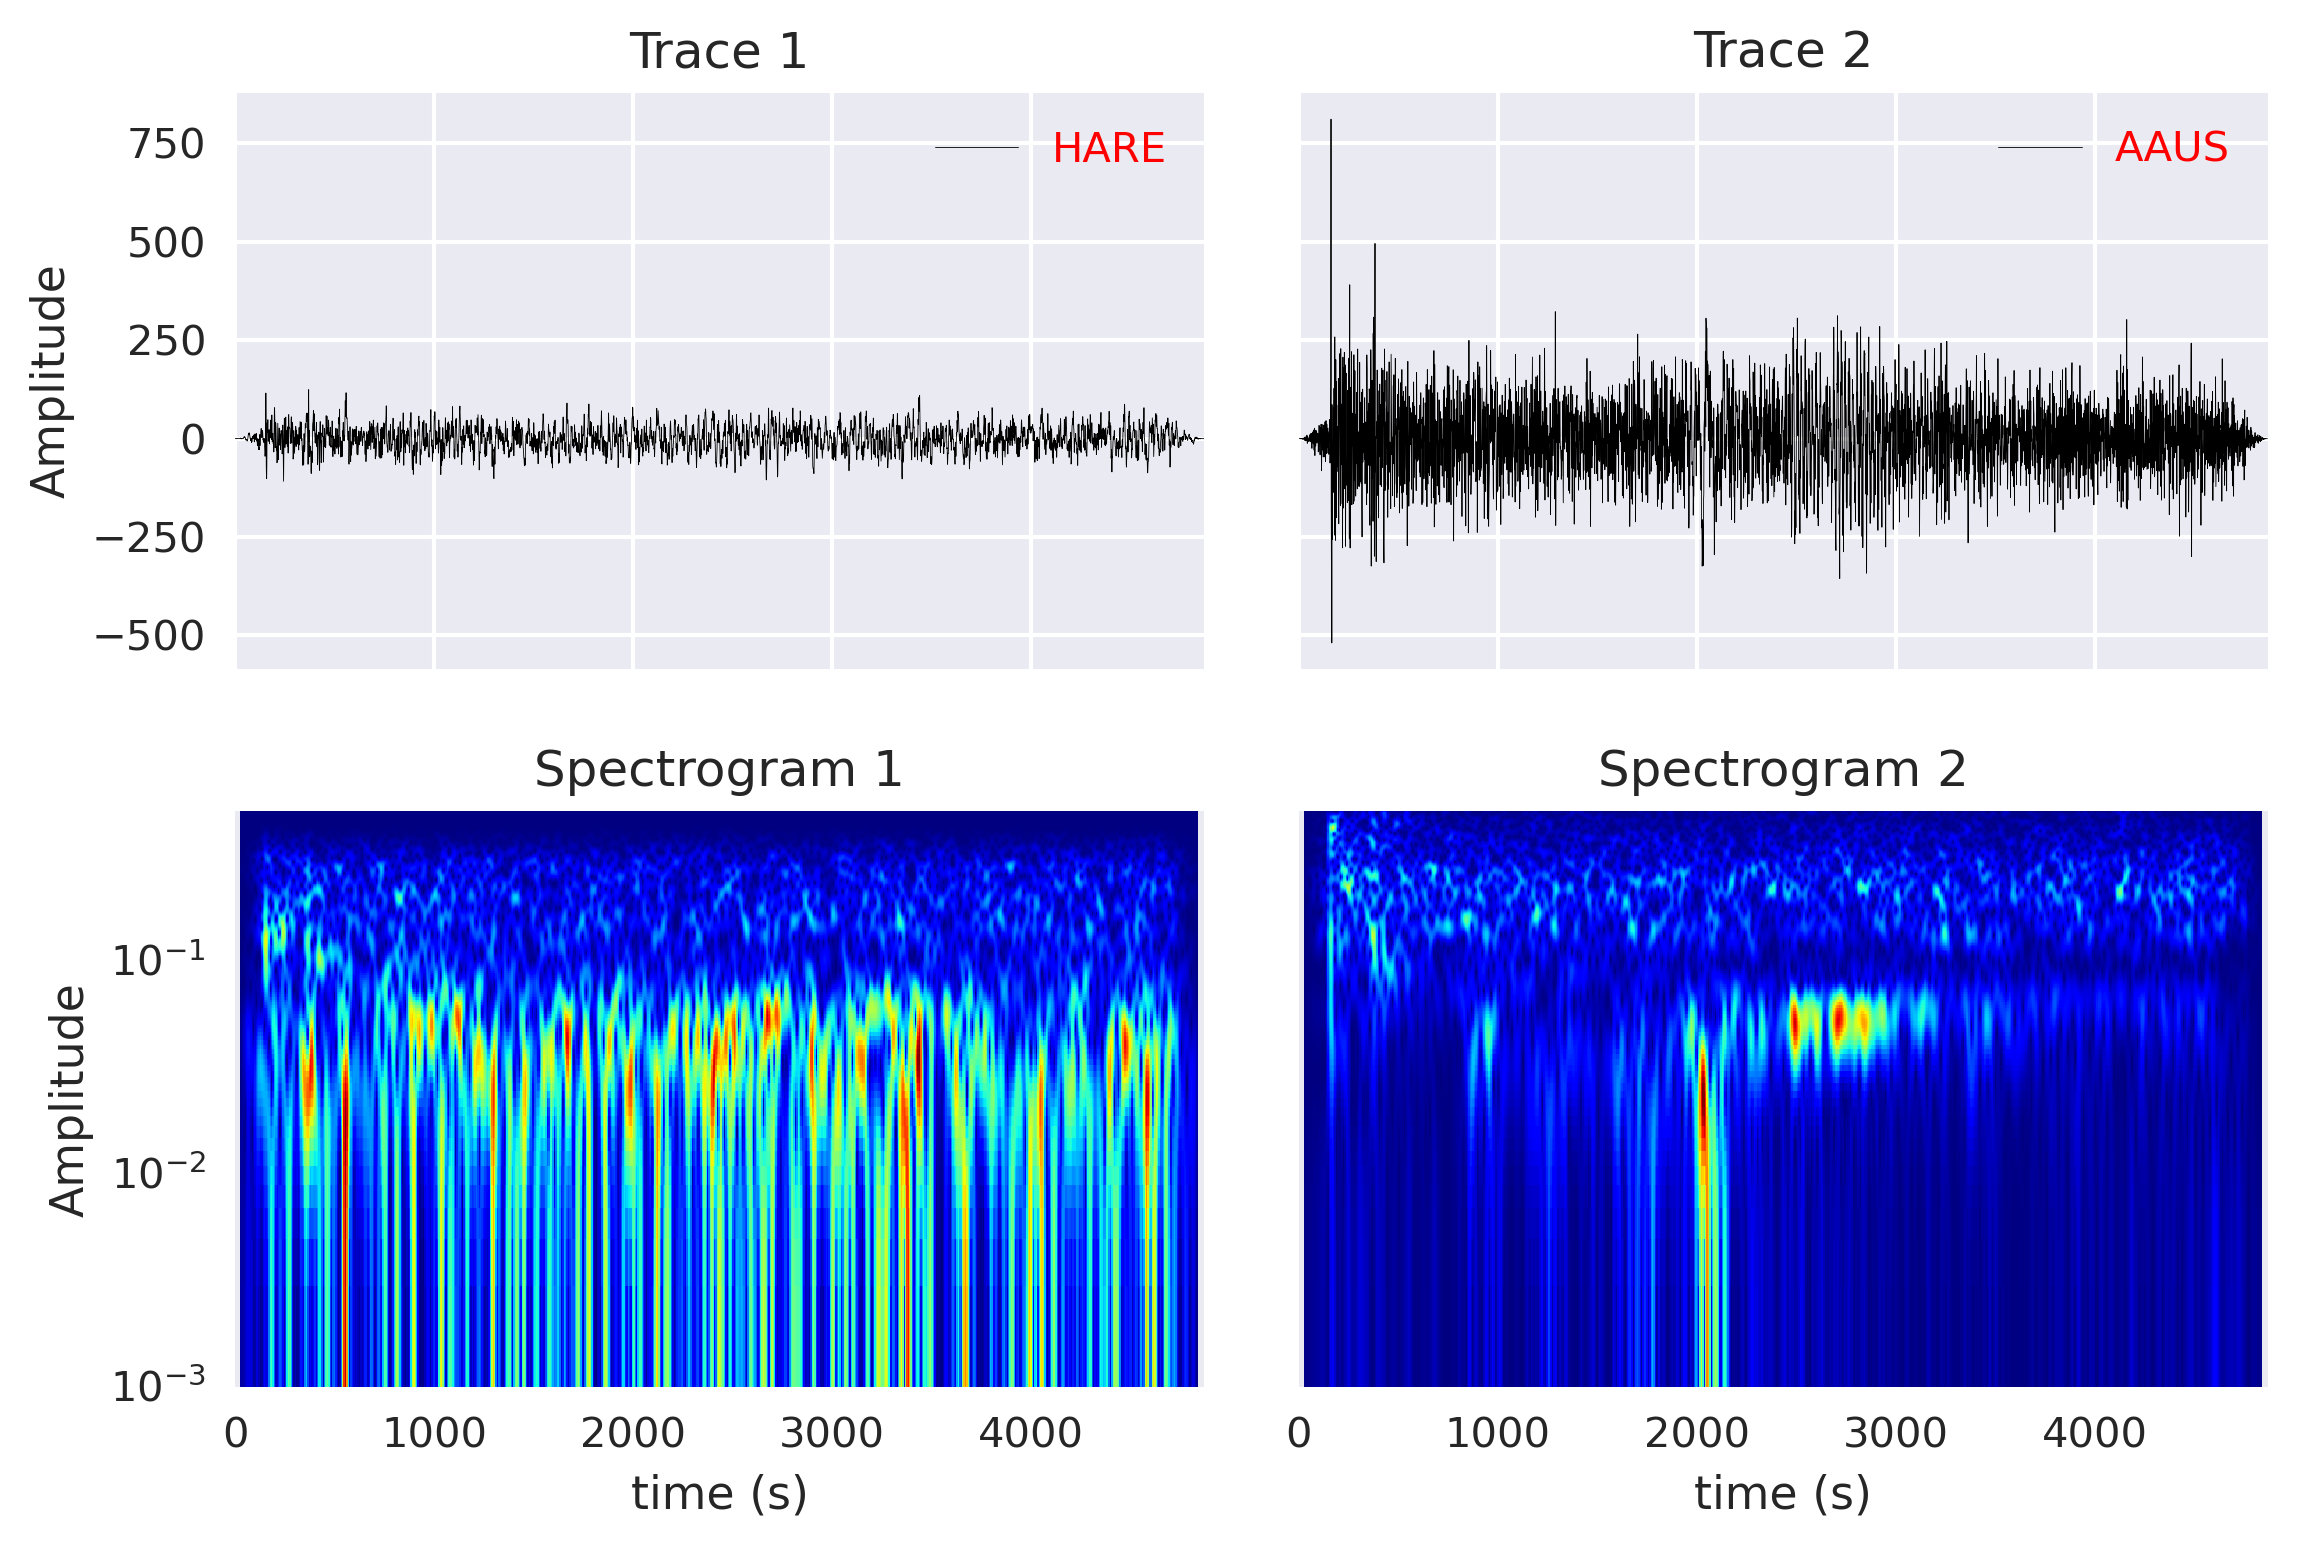Click the Trace 2 plot title
Image resolution: width=2297 pixels, height=1548 pixels.
click(1781, 51)
